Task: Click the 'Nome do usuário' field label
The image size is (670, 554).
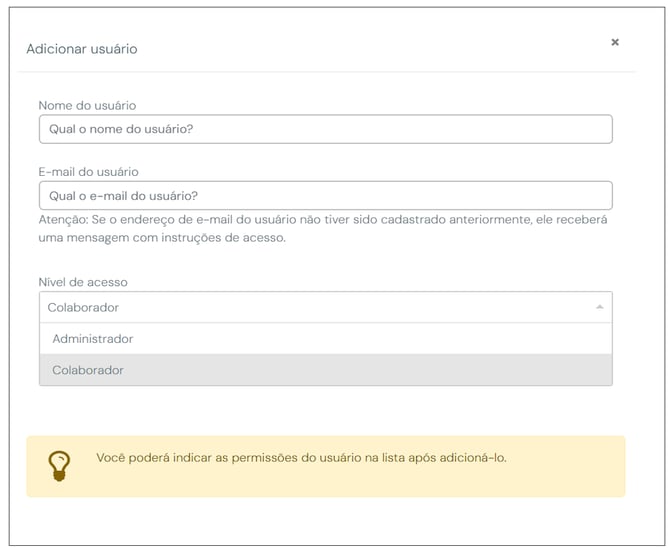Action: [x=87, y=106]
